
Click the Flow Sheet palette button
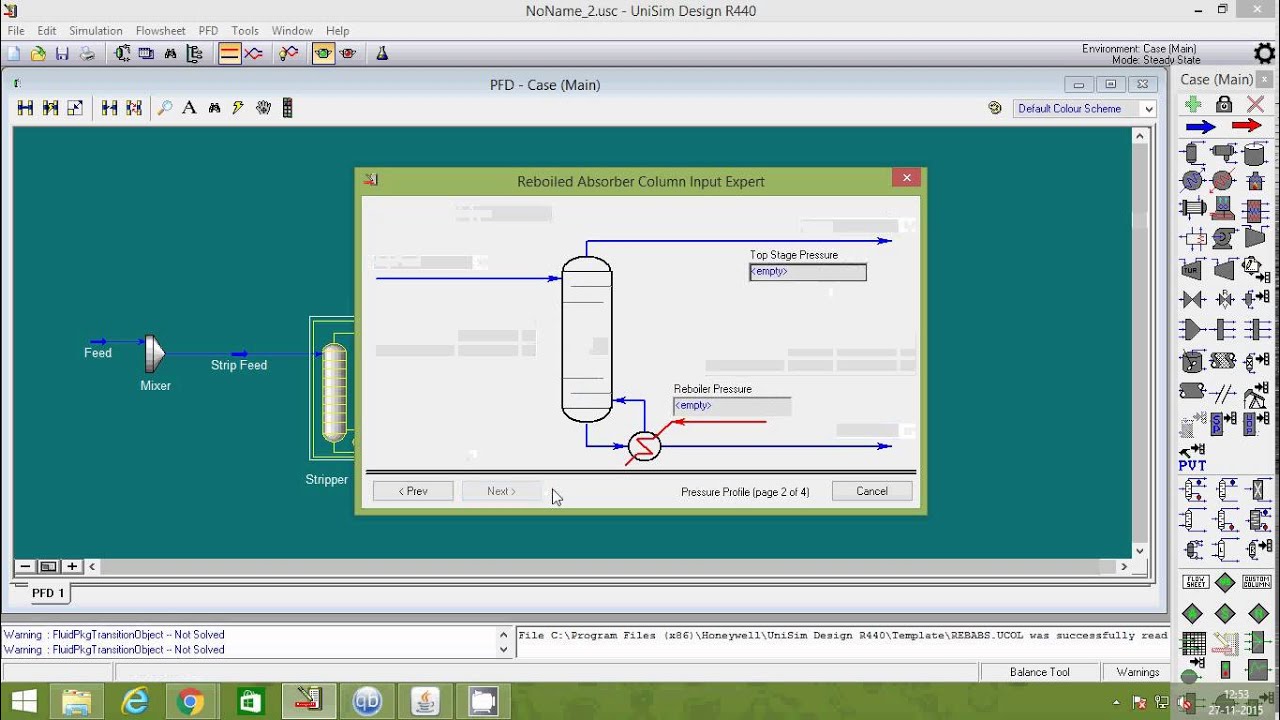point(1195,582)
